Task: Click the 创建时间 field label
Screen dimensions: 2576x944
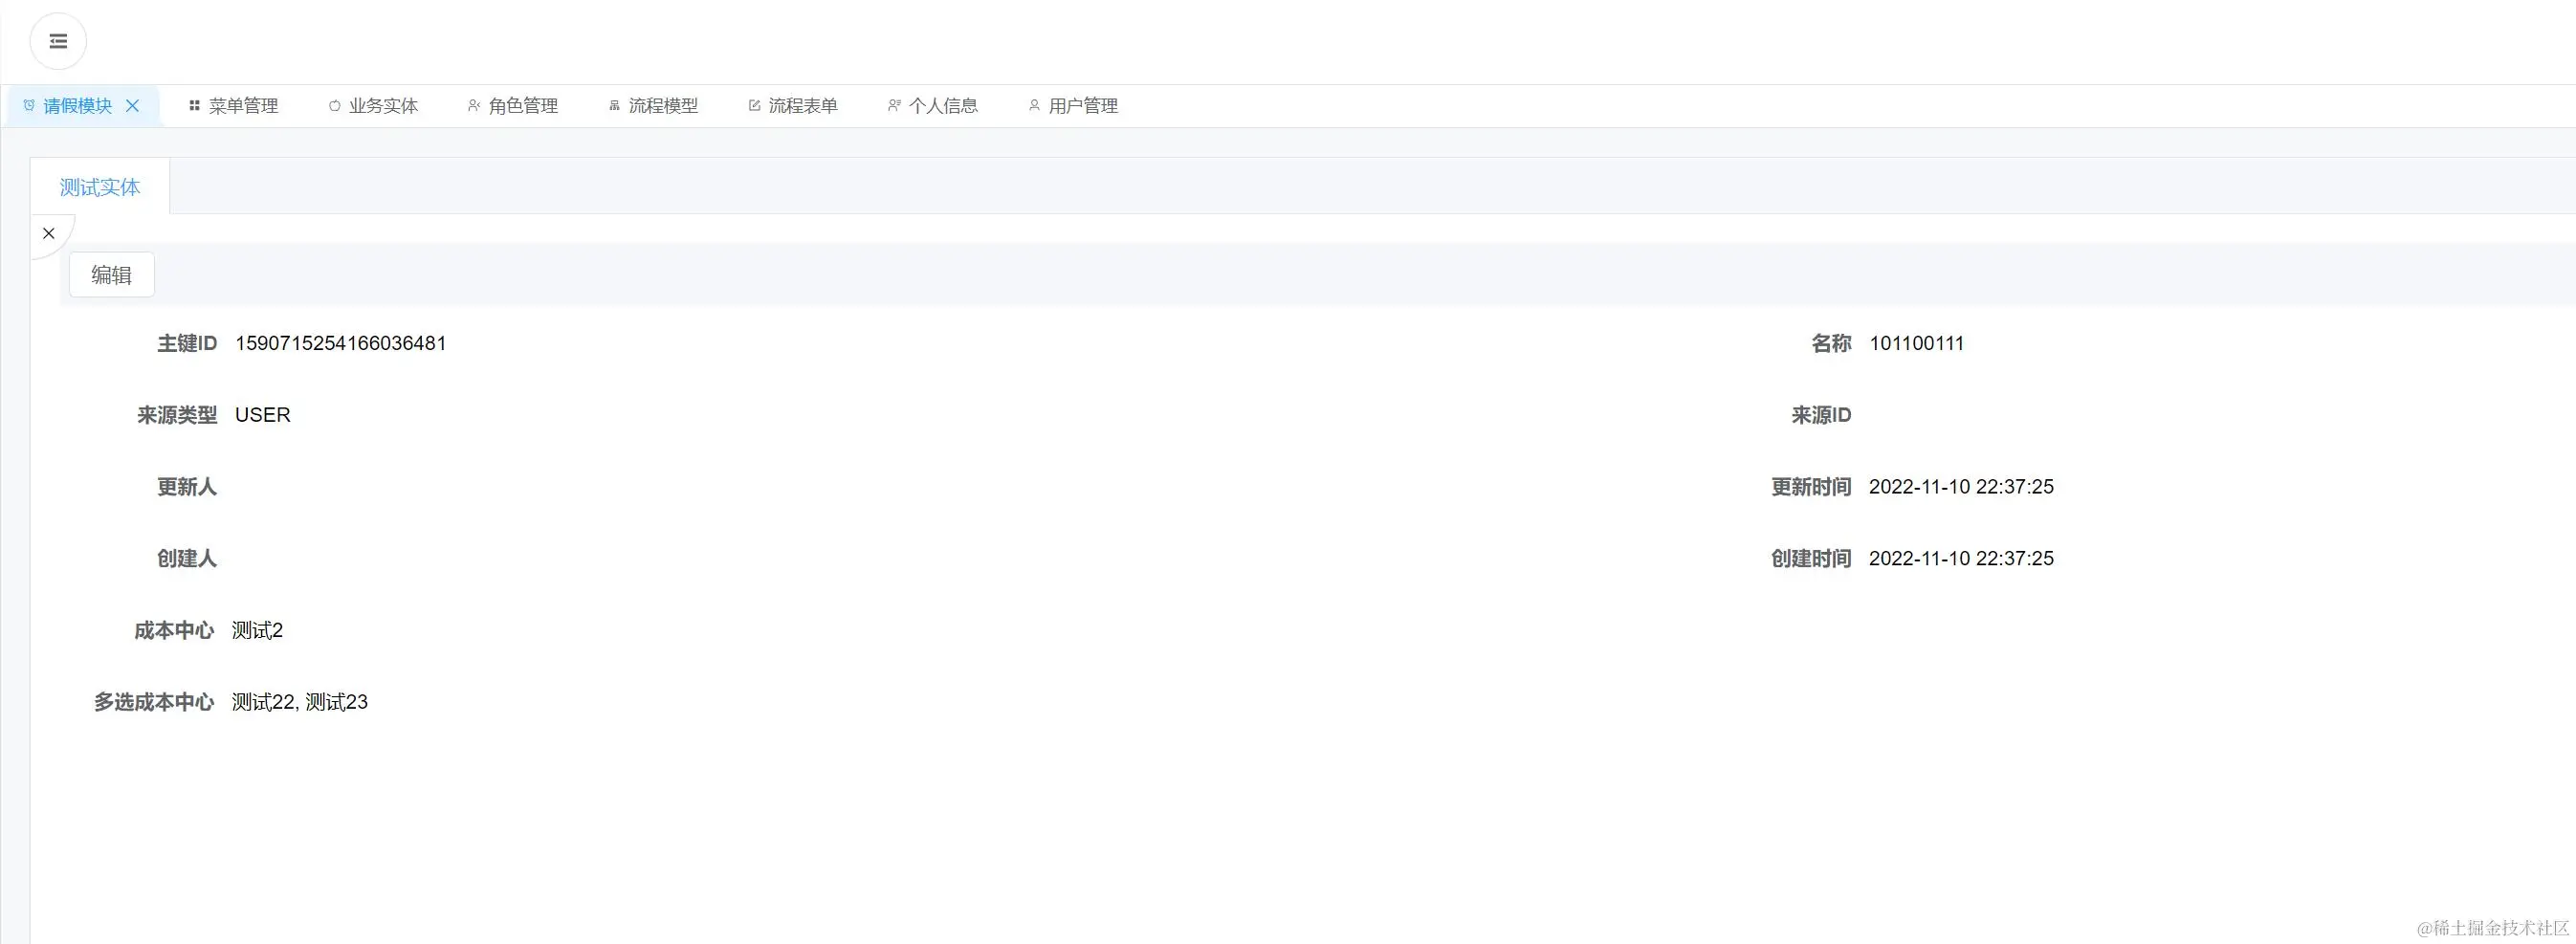Action: tap(1811, 559)
